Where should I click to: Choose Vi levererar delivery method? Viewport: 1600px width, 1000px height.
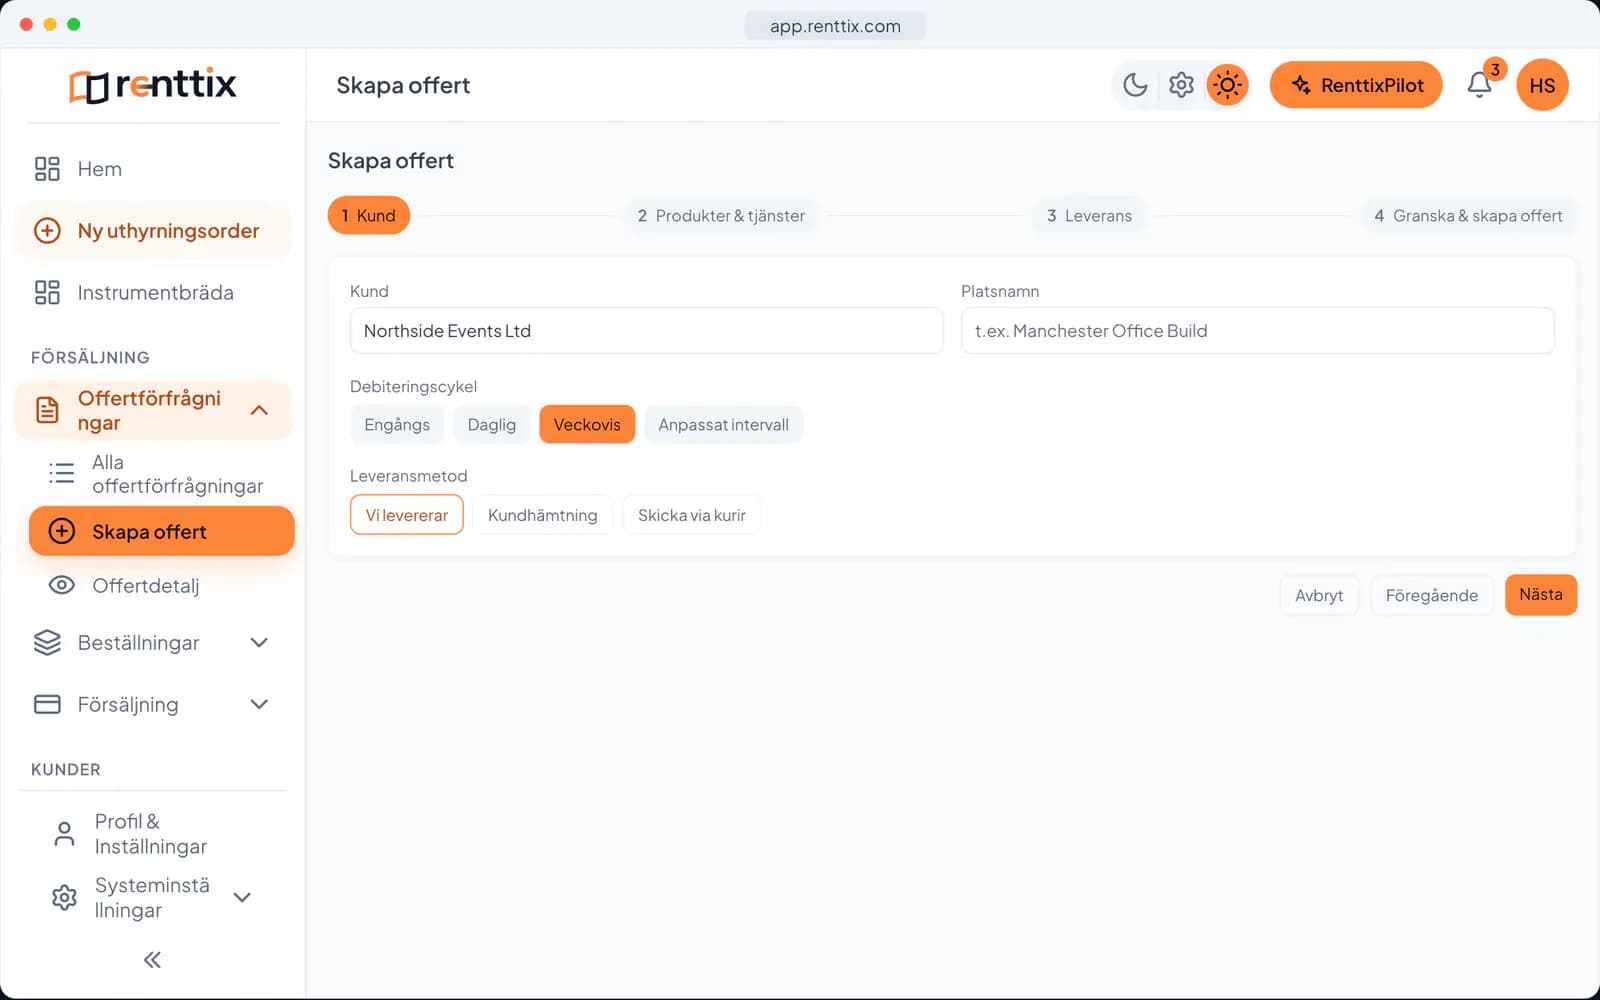(407, 515)
